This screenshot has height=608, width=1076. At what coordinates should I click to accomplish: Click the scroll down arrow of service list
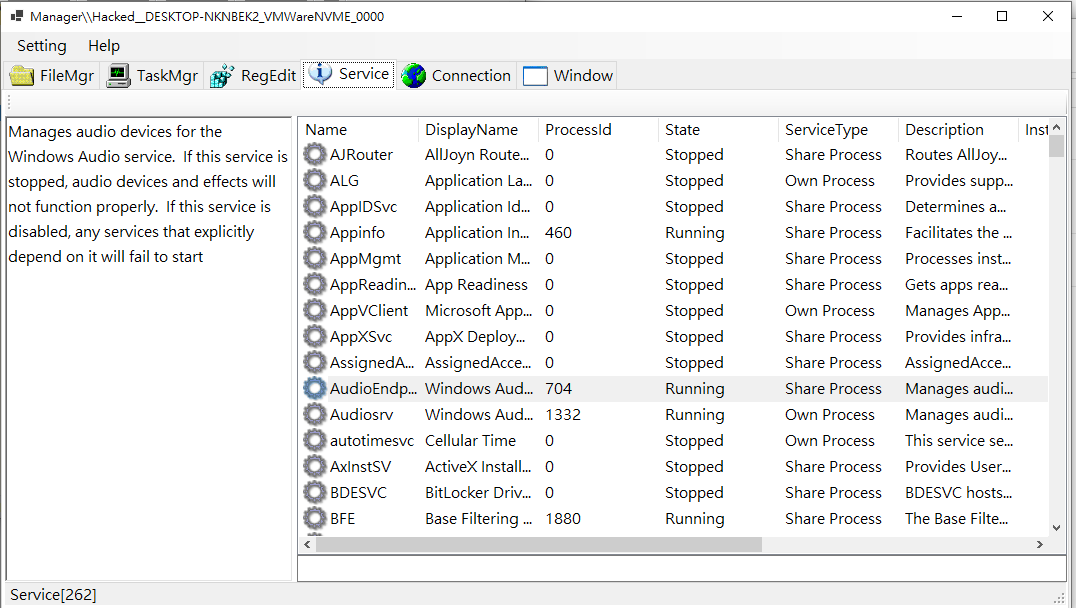(1057, 528)
